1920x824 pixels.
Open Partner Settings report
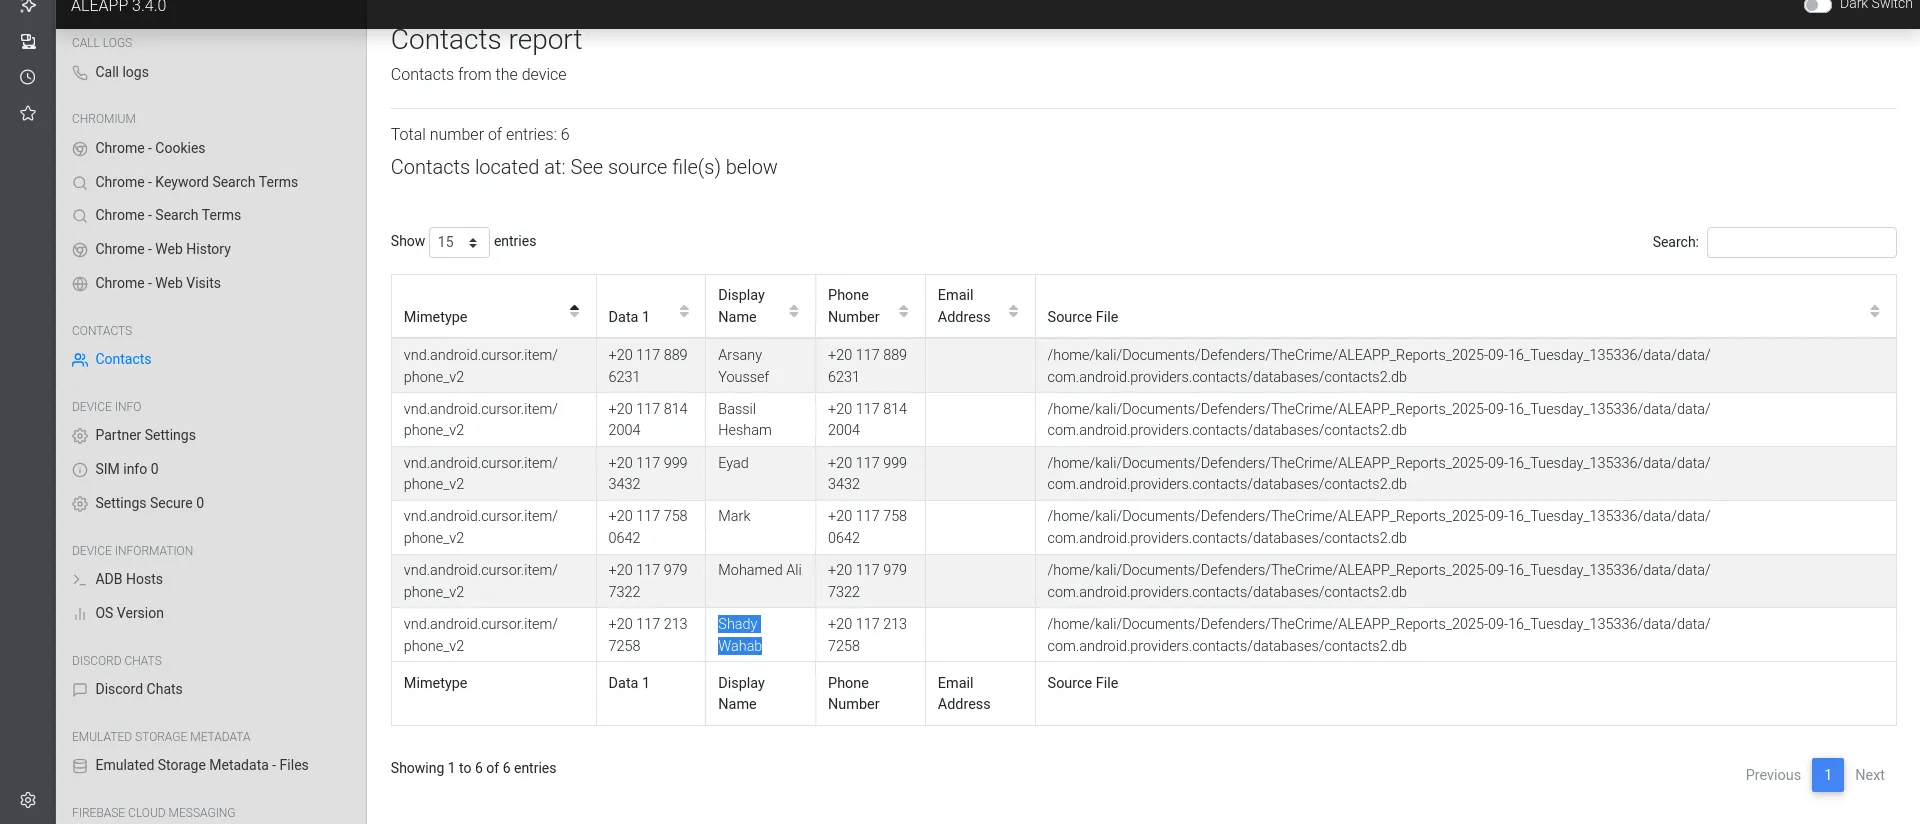point(145,435)
